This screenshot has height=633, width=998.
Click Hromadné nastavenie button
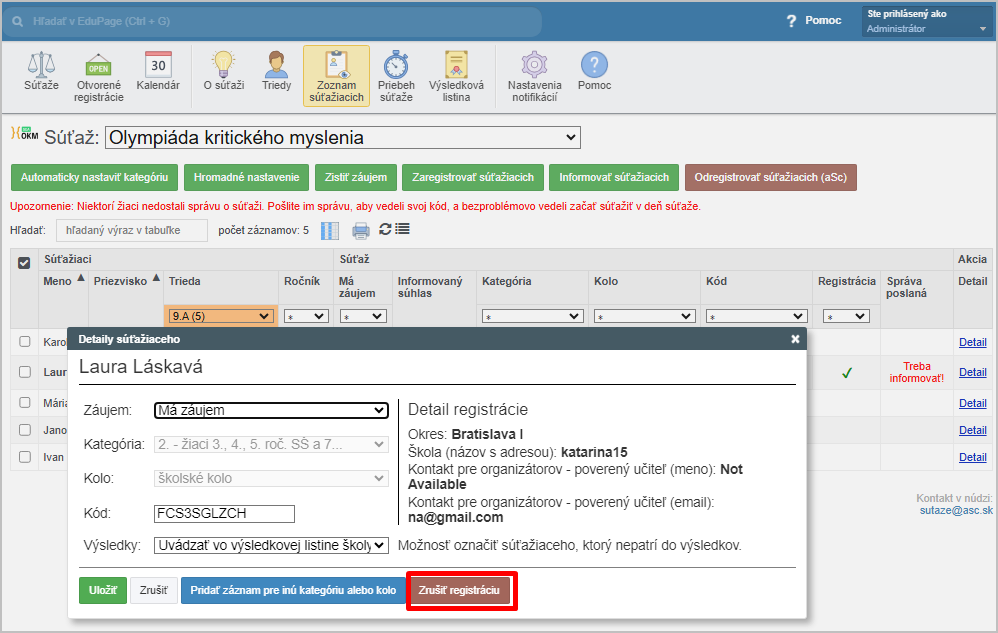pos(246,177)
